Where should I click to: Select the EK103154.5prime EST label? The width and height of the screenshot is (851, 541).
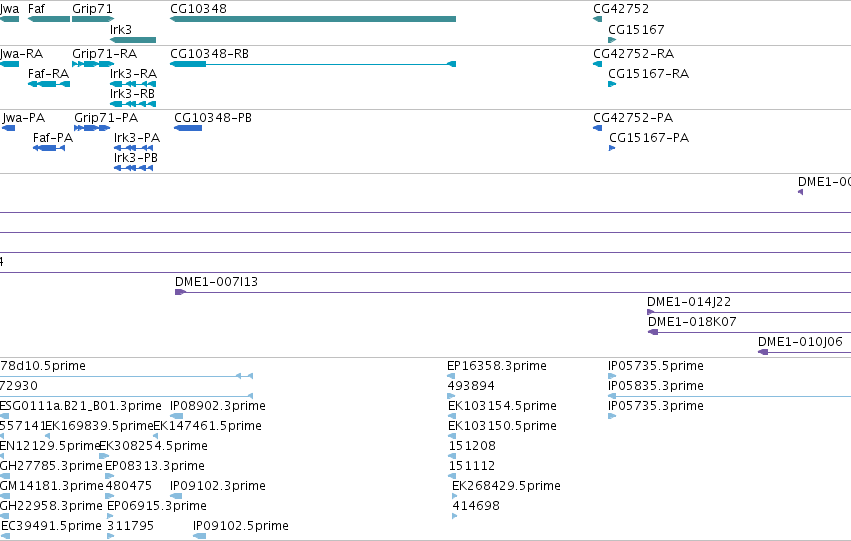pos(502,406)
